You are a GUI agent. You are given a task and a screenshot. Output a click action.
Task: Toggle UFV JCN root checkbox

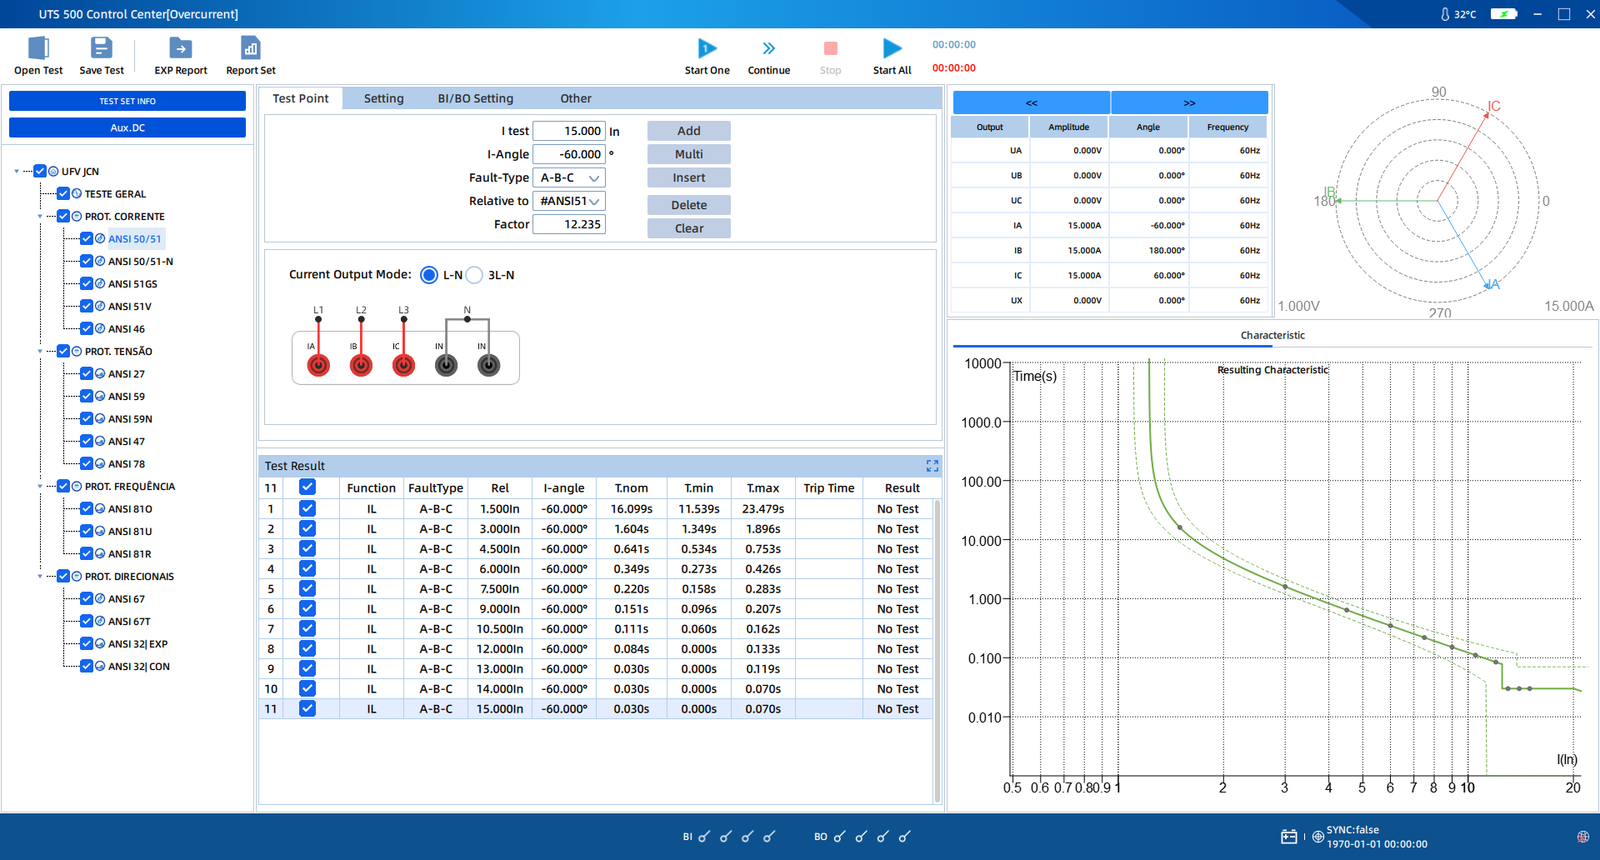(40, 171)
